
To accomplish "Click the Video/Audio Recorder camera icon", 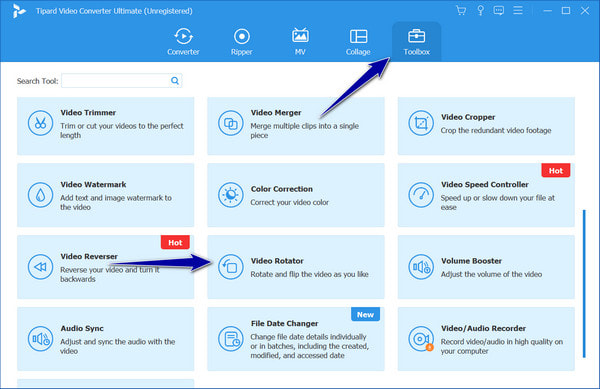I will click(x=421, y=339).
